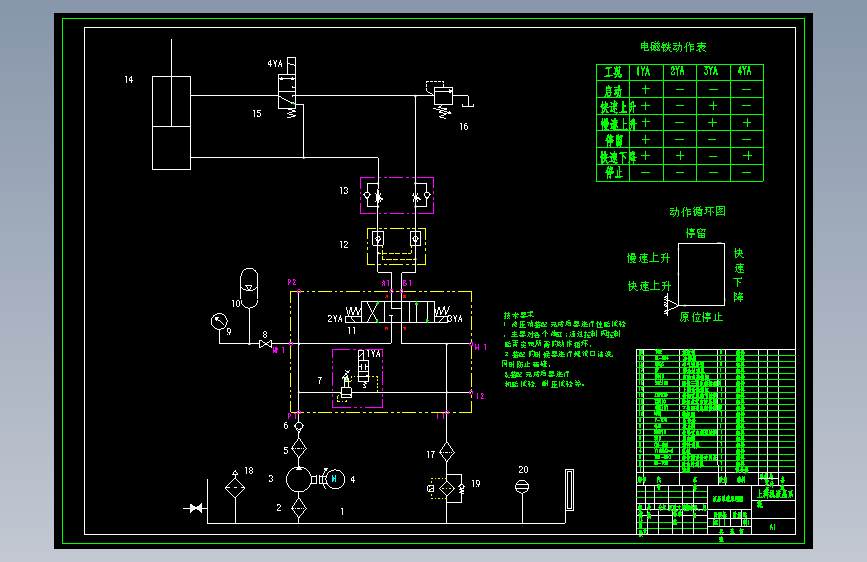Screen dimensions: 867x562
Task: Click the motor M symbol numbered 4
Action: click(x=334, y=479)
